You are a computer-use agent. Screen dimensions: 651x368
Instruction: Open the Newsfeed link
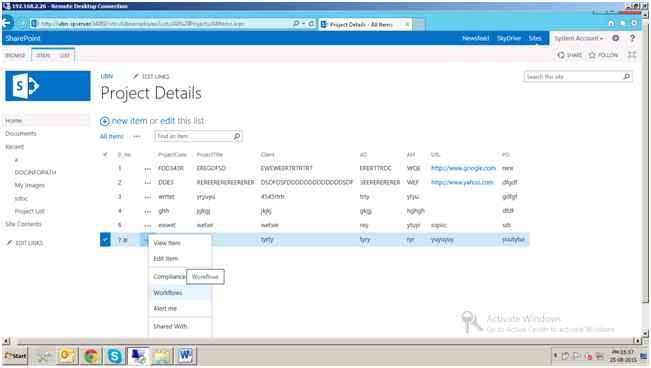click(x=475, y=38)
